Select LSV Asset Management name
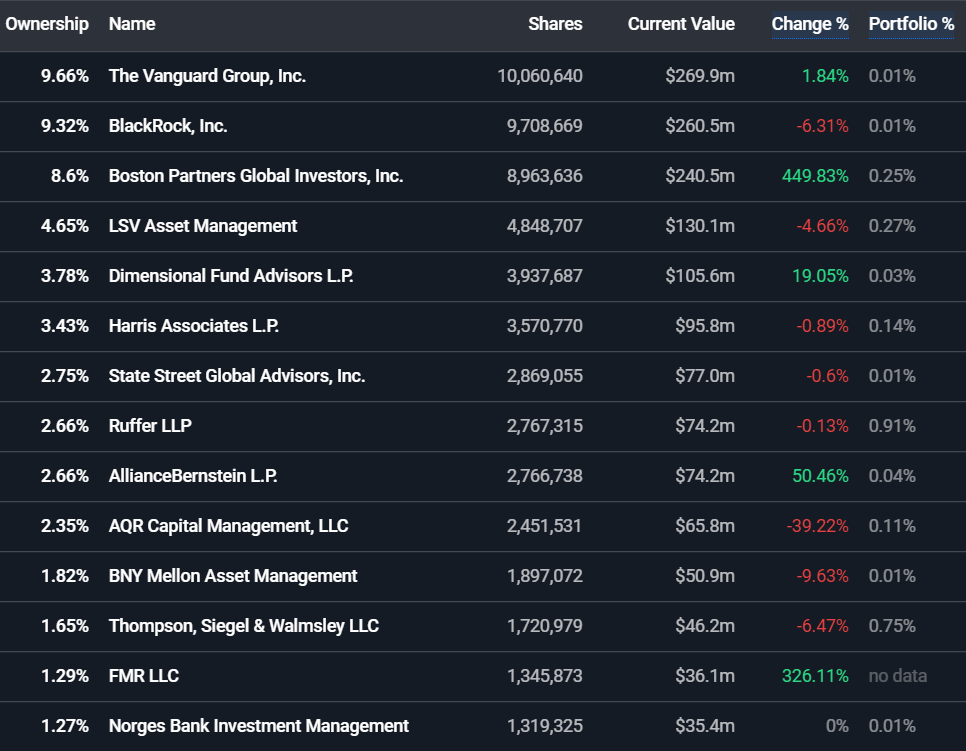The height and width of the screenshot is (751, 966). point(203,225)
